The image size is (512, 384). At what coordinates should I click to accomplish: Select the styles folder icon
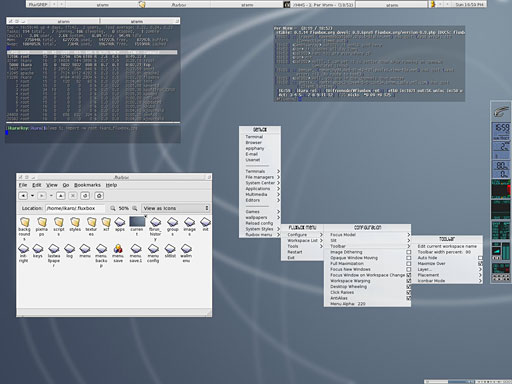click(75, 222)
